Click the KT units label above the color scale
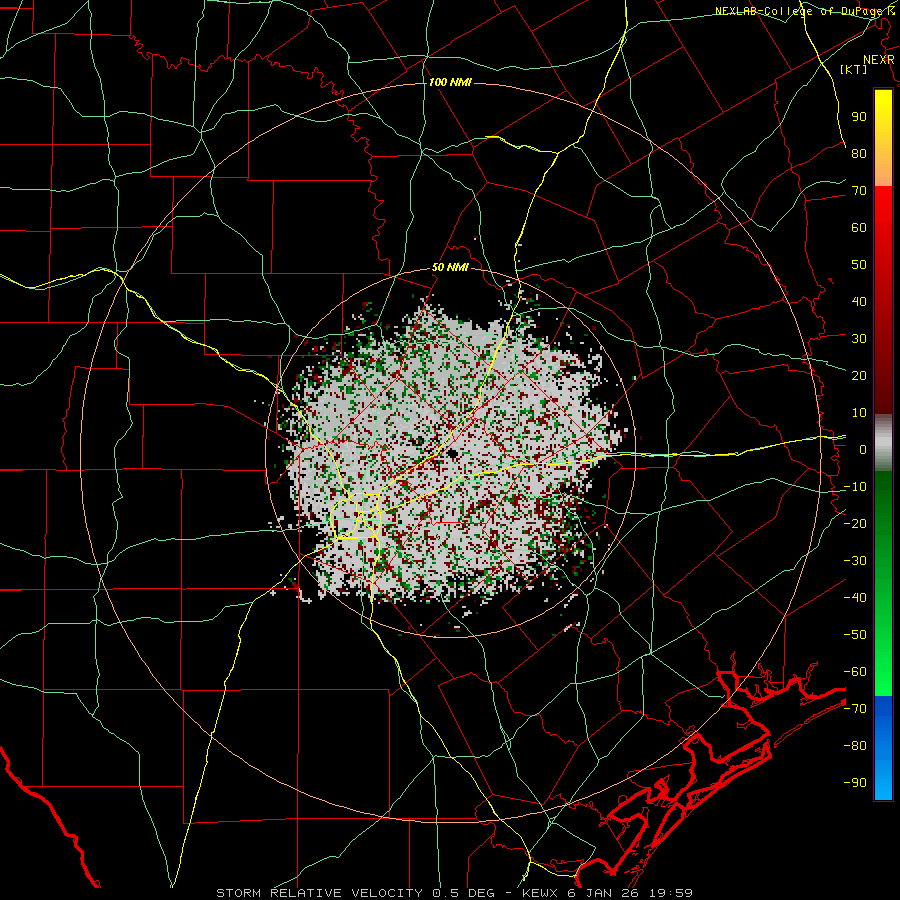900x900 pixels. point(854,69)
